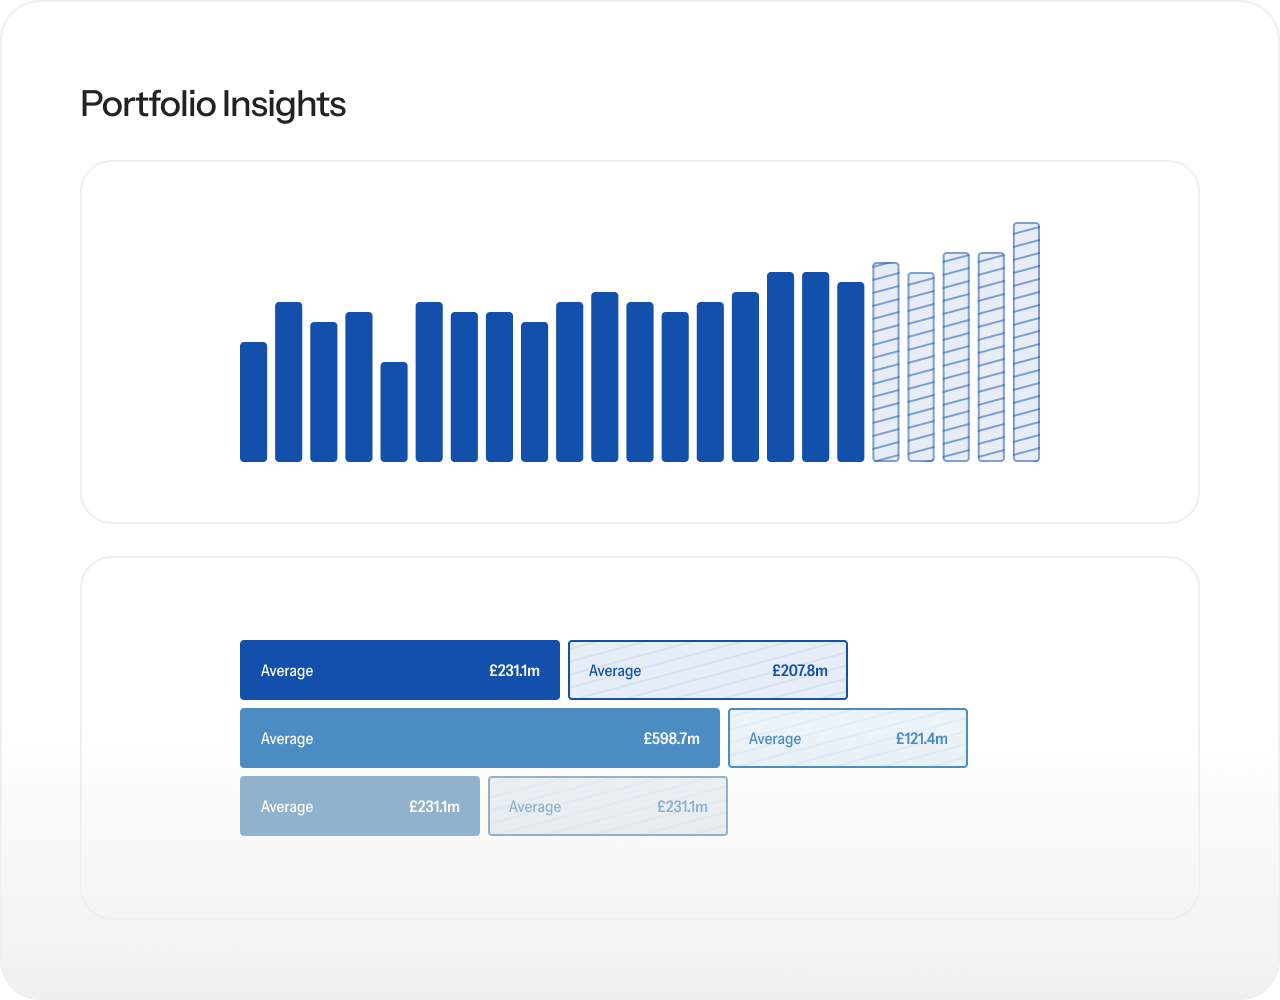Click the "Portfolio Insights" heading
Screen dimensions: 1280x1000
coord(213,104)
